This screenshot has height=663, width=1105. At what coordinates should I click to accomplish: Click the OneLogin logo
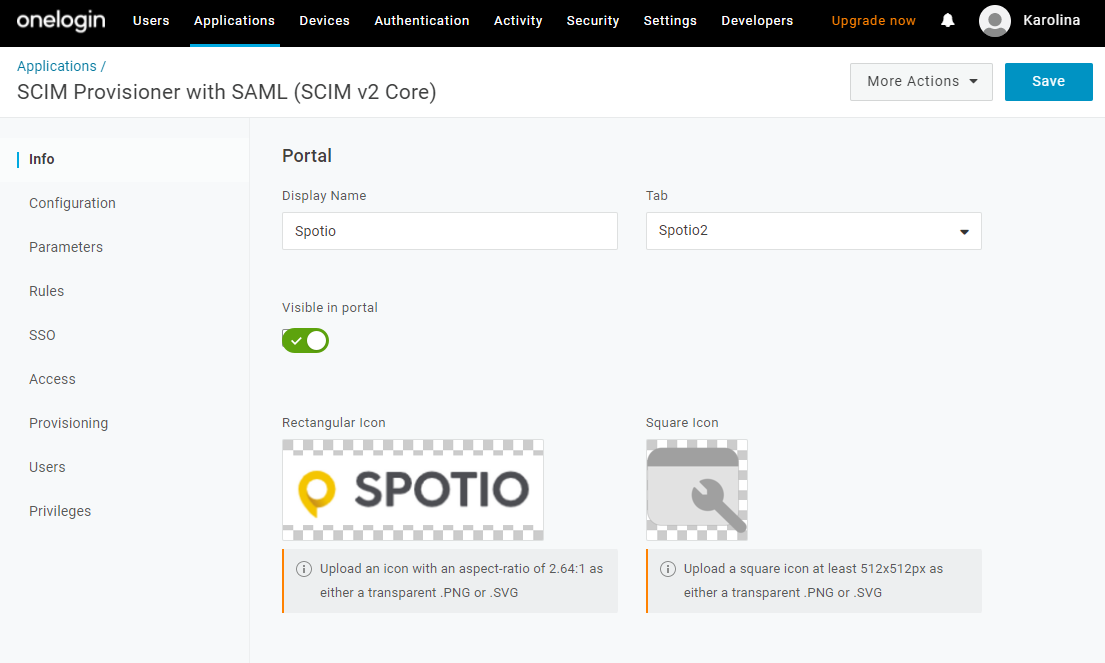[61, 21]
